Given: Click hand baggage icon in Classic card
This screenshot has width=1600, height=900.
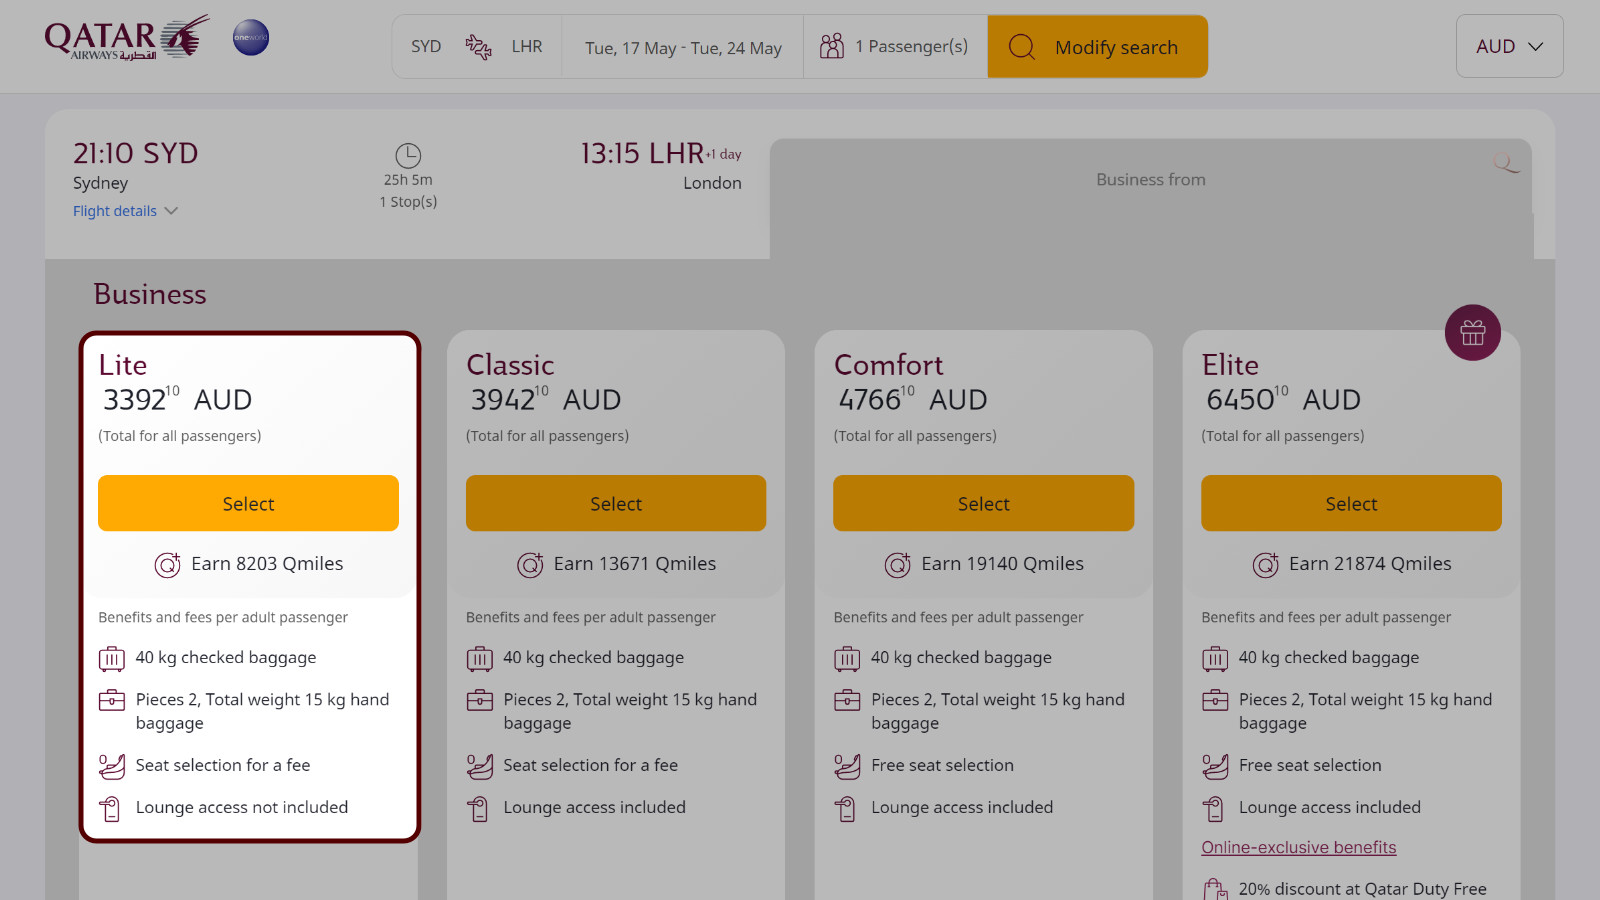Looking at the screenshot, I should click(480, 700).
